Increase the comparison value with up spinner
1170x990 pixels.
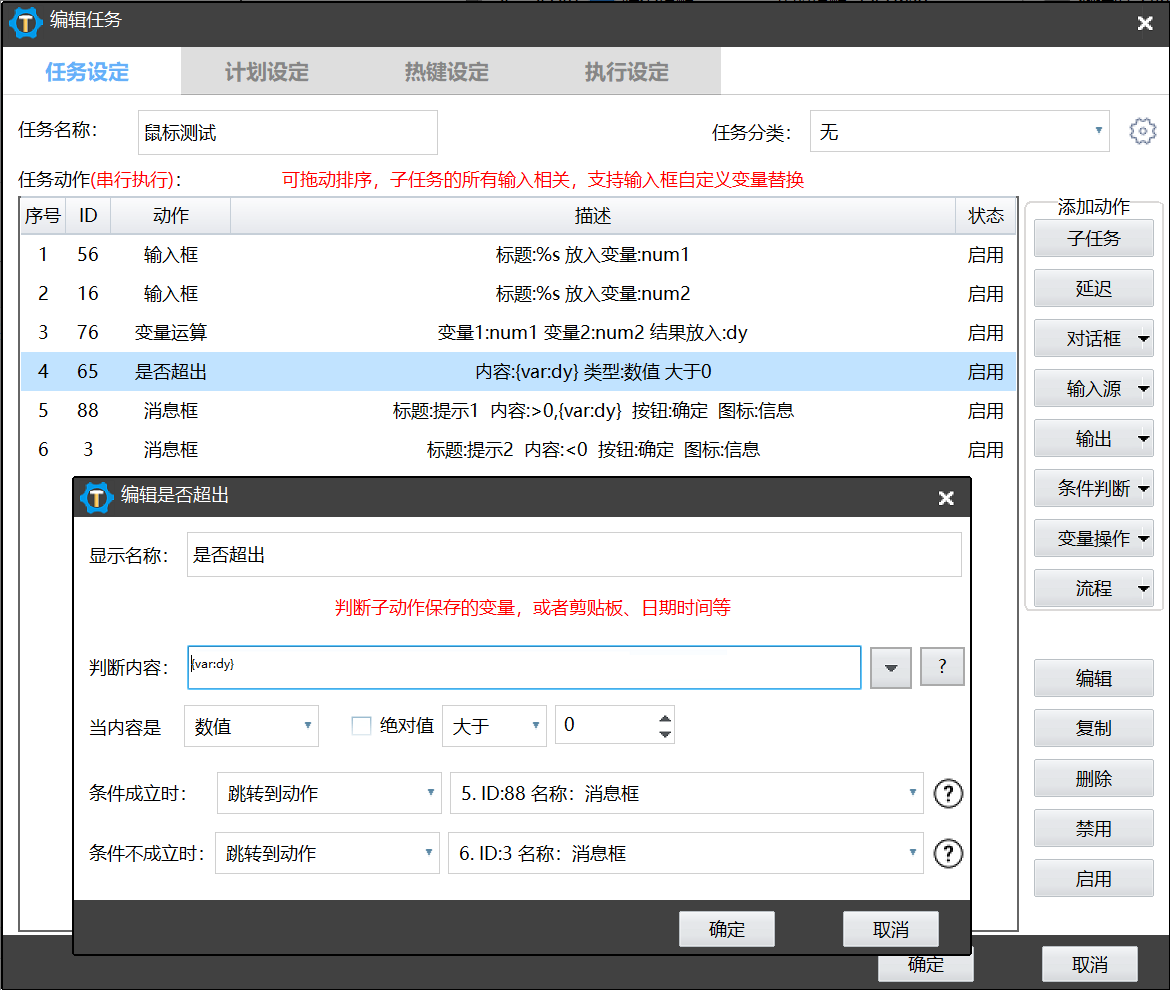665,717
